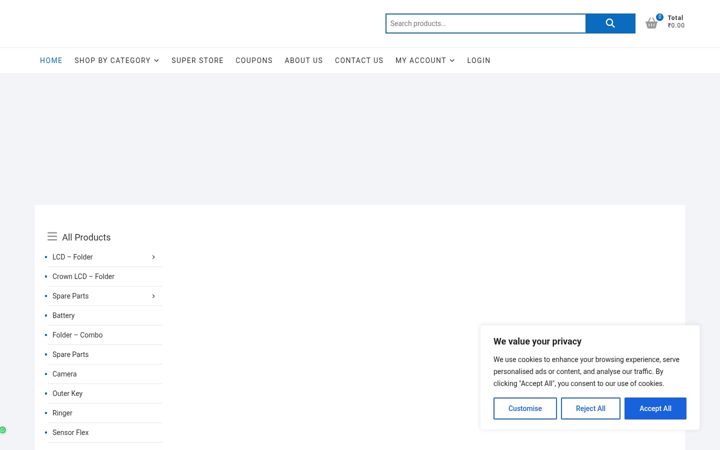Go to the Home menu item

point(51,60)
